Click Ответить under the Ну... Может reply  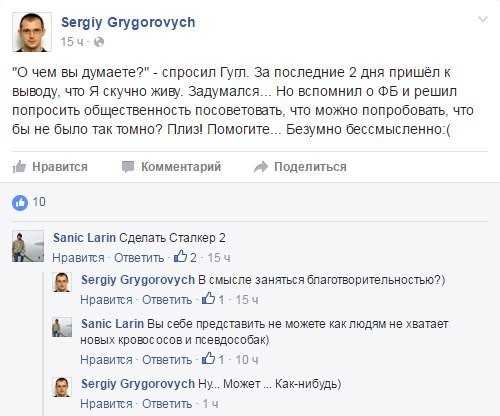(167, 404)
